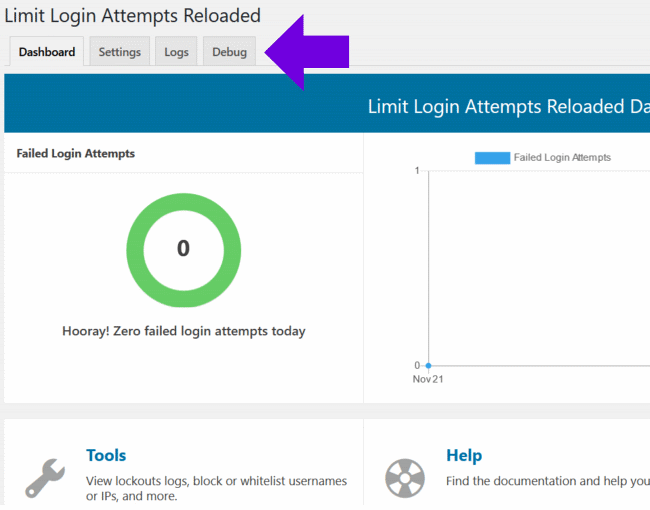Screen dimensions: 650x510
Task: Open the Tools heading link
Action: pyautogui.click(x=106, y=455)
